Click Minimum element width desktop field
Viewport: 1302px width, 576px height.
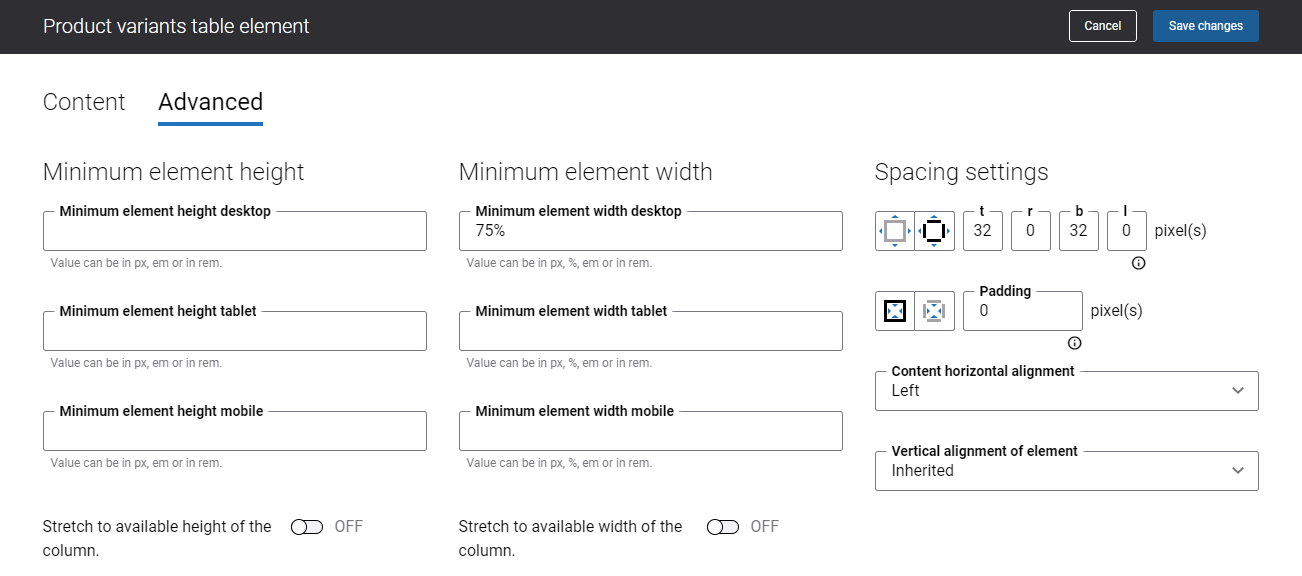point(650,231)
